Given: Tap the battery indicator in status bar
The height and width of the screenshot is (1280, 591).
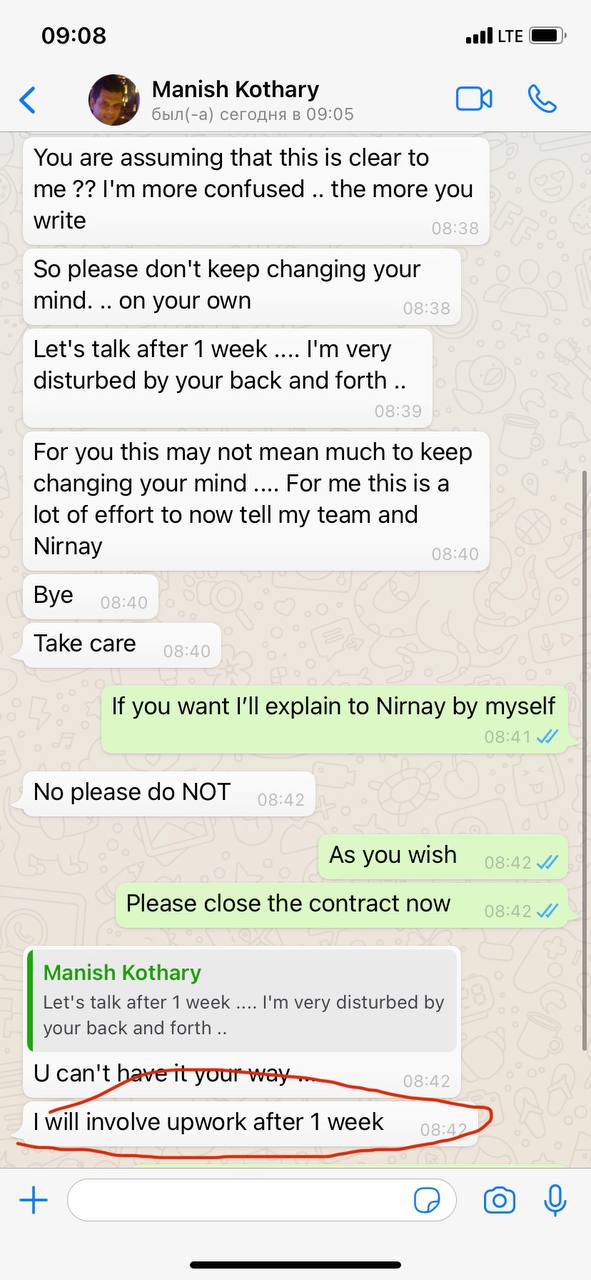Looking at the screenshot, I should (x=547, y=35).
